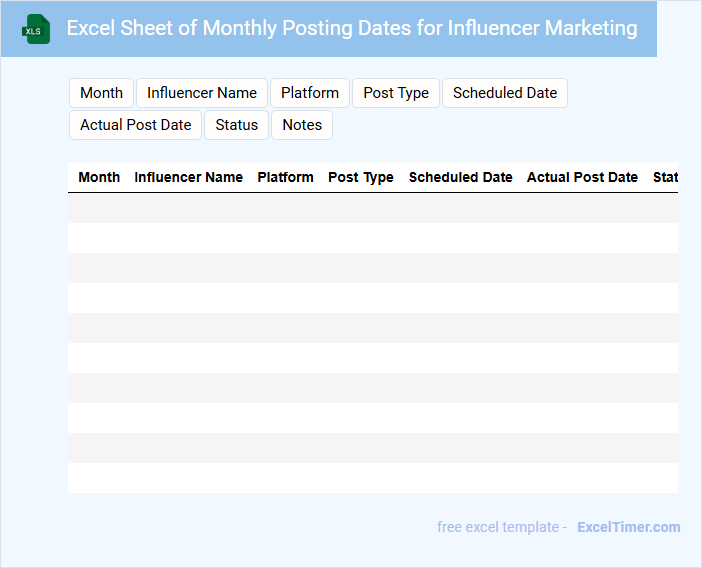Click the Influencer Name column header
Image resolution: width=702 pixels, height=568 pixels.
click(188, 177)
